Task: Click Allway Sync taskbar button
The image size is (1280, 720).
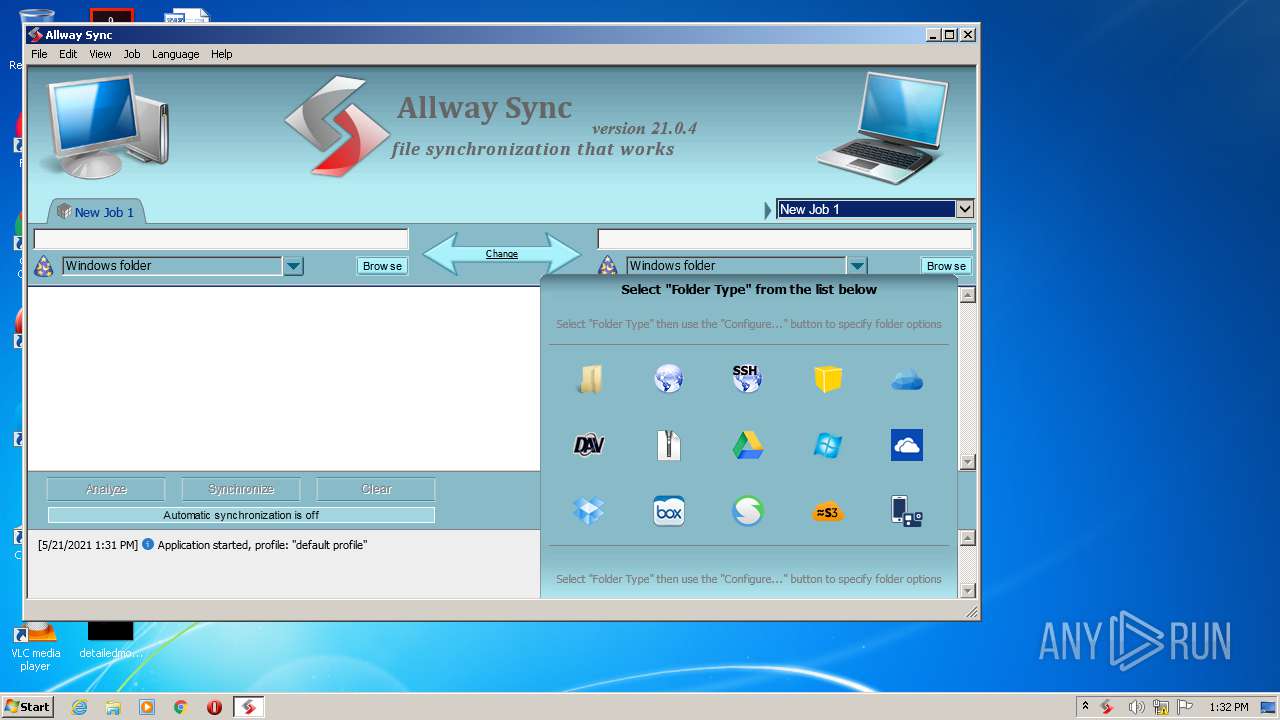Action: (x=249, y=707)
